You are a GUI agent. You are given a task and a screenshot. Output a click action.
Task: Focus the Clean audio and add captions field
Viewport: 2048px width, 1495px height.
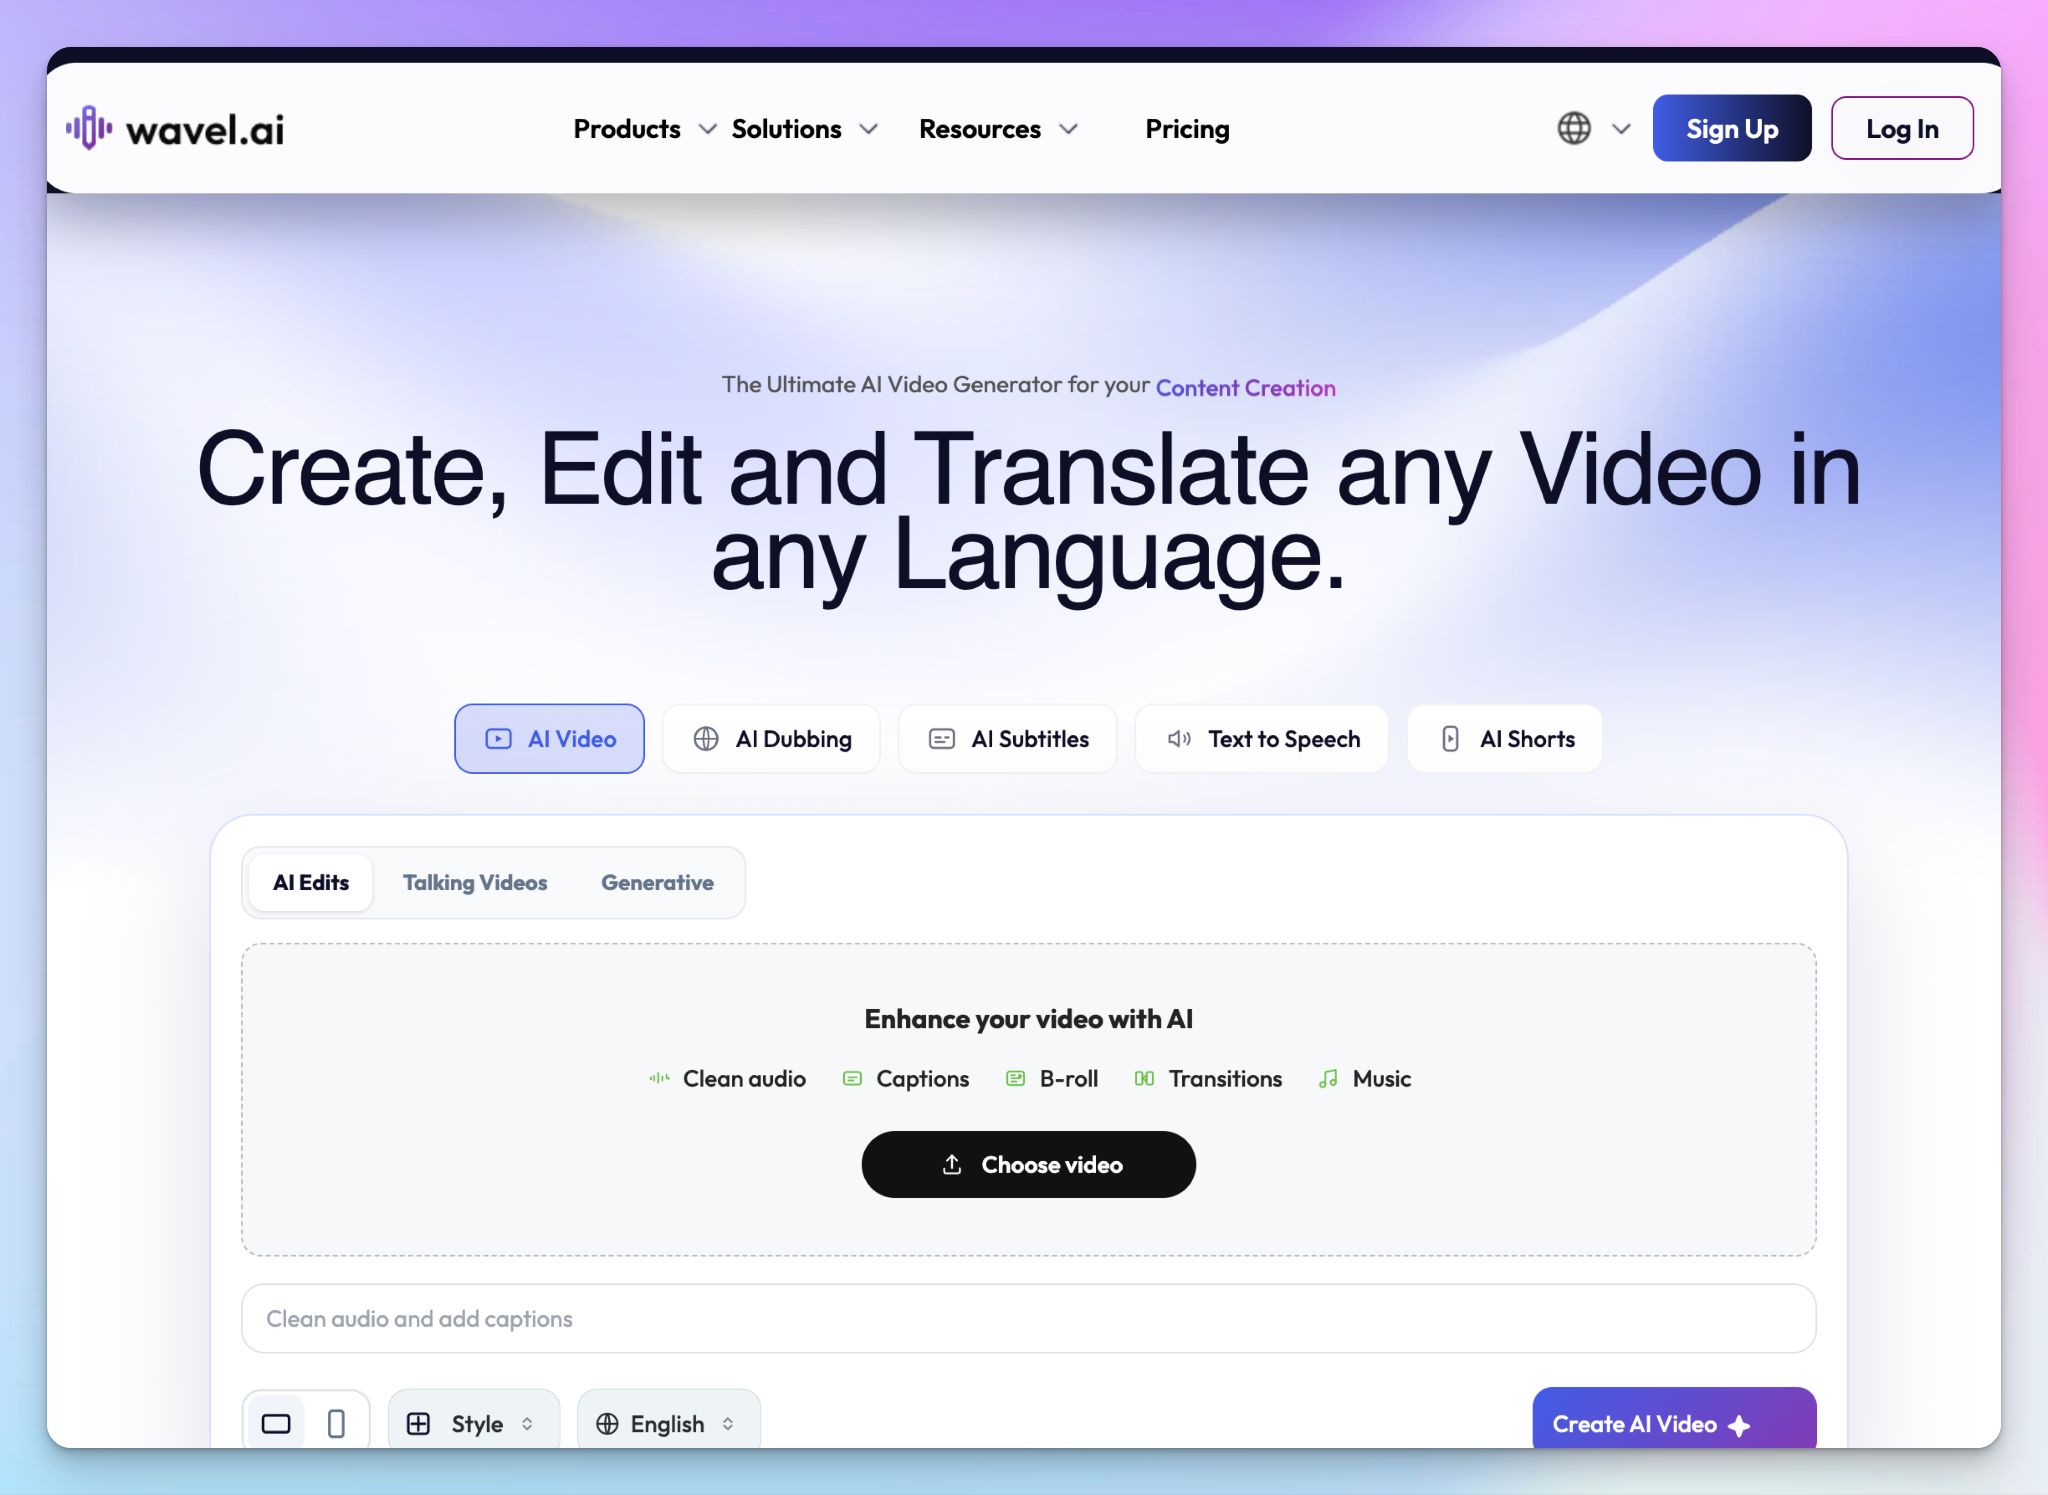pos(1029,1318)
